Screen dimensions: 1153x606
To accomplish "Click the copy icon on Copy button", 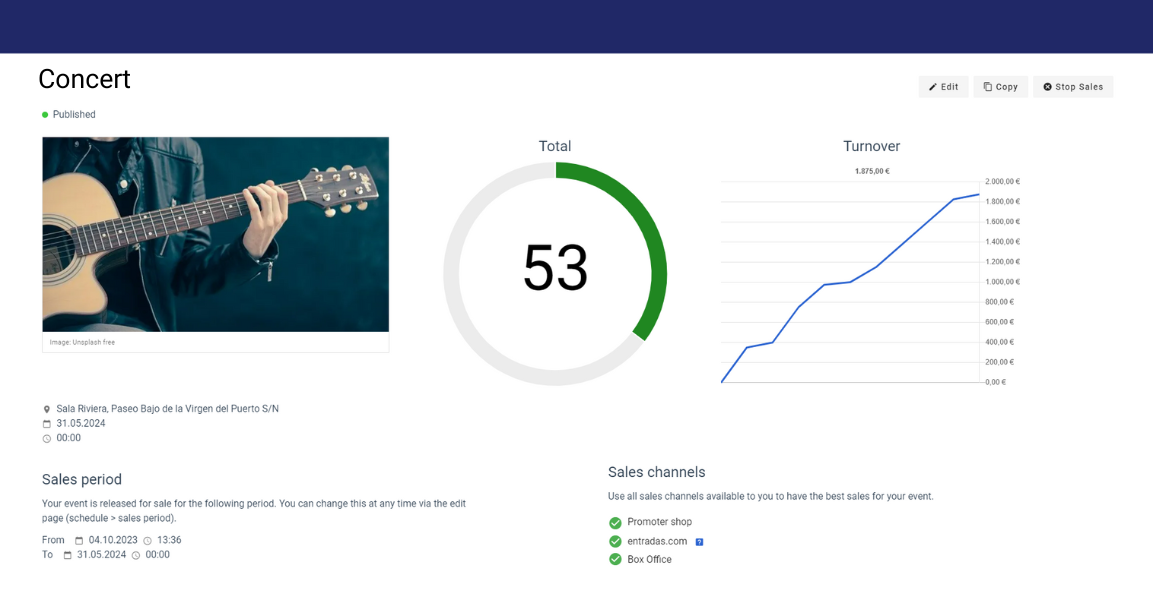I will [987, 87].
